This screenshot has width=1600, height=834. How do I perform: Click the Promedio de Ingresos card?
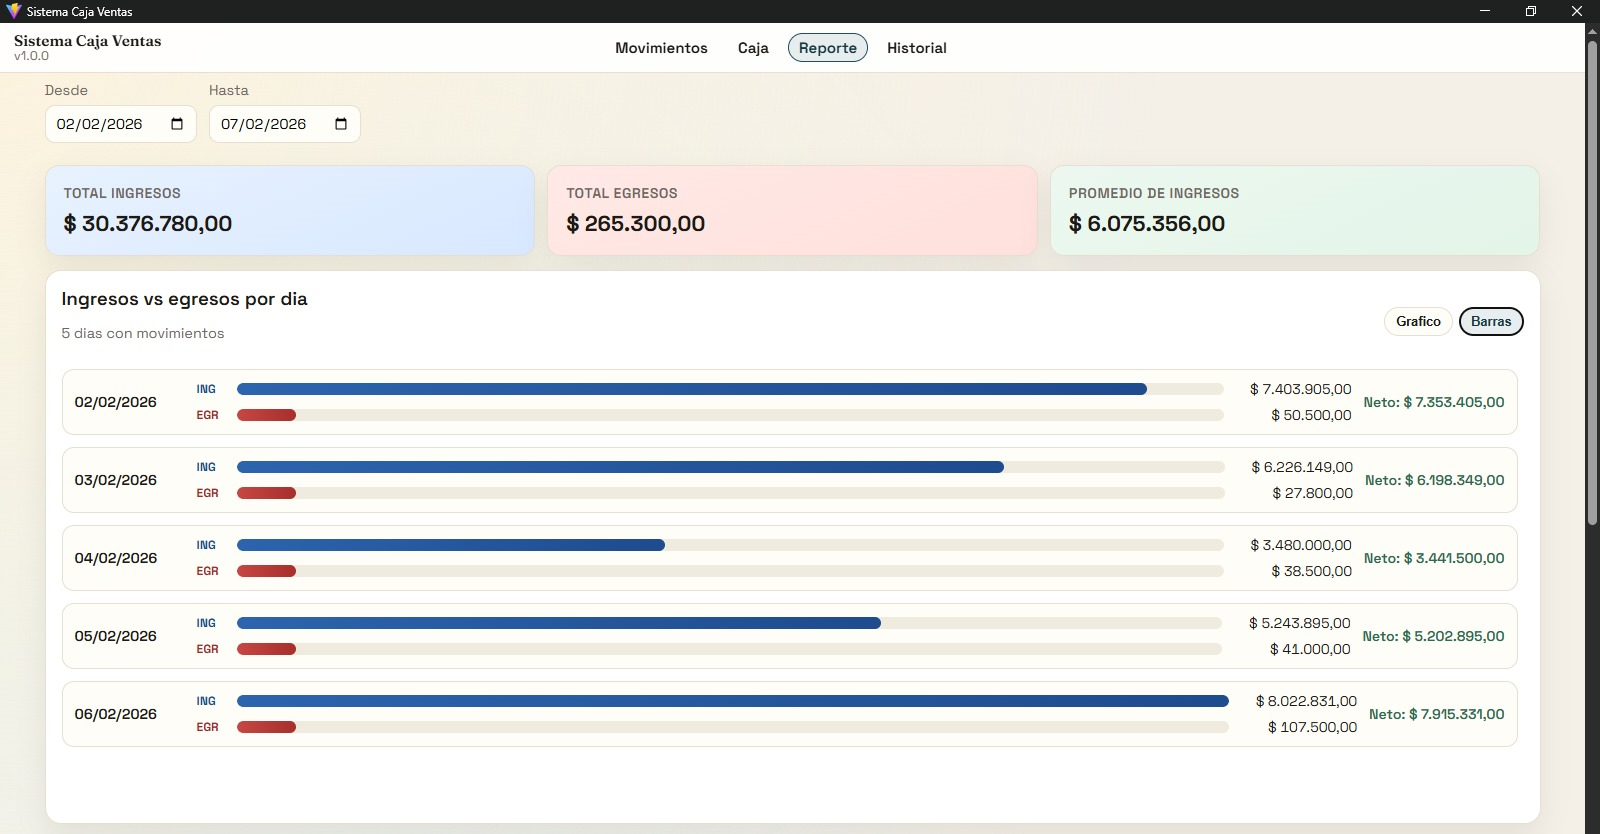coord(1294,210)
